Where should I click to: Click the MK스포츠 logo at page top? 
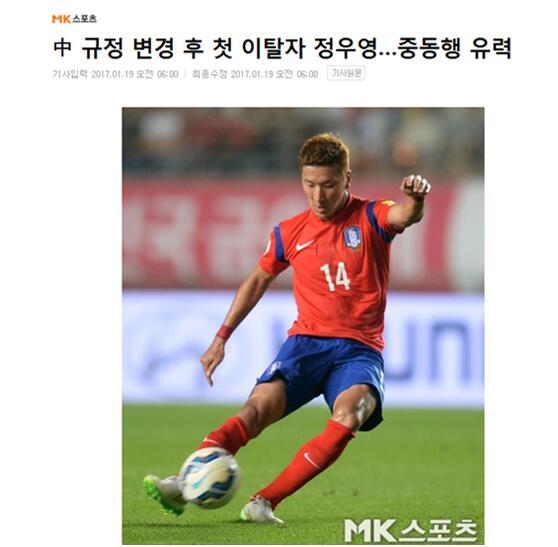74,19
